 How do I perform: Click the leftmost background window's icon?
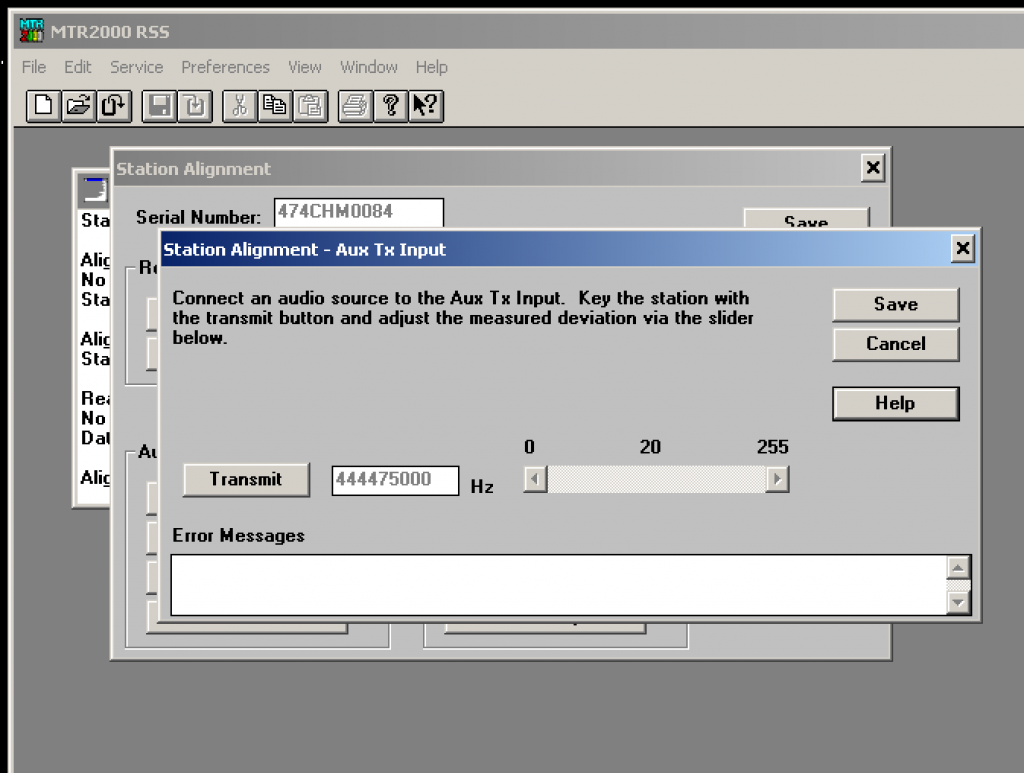pyautogui.click(x=93, y=191)
